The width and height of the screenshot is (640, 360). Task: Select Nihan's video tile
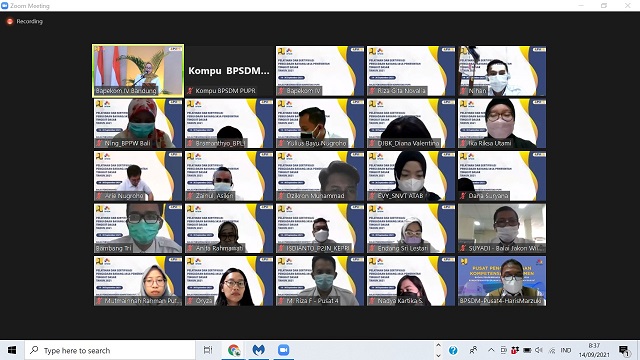pyautogui.click(x=502, y=71)
